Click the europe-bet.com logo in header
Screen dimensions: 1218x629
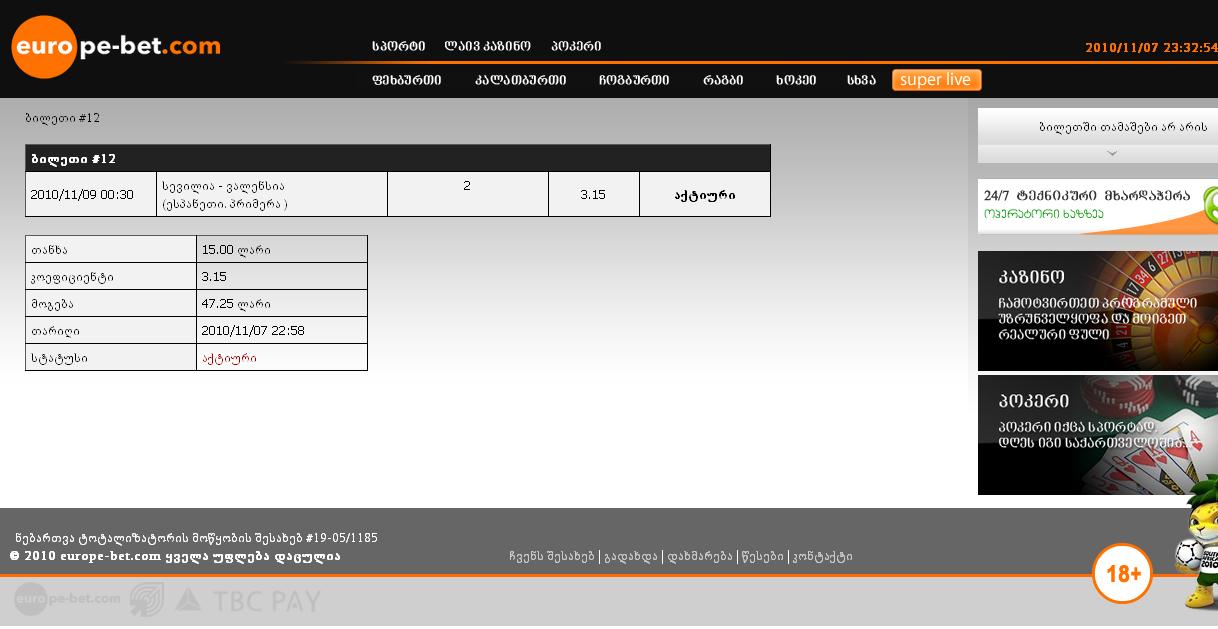pyautogui.click(x=116, y=46)
